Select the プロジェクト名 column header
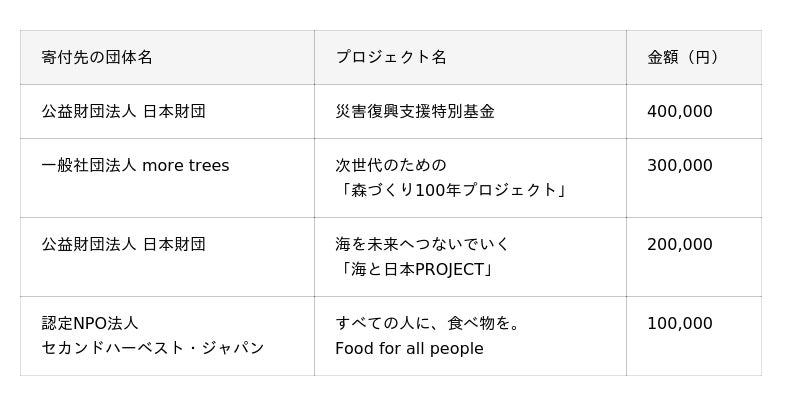The image size is (800, 406). (391, 57)
